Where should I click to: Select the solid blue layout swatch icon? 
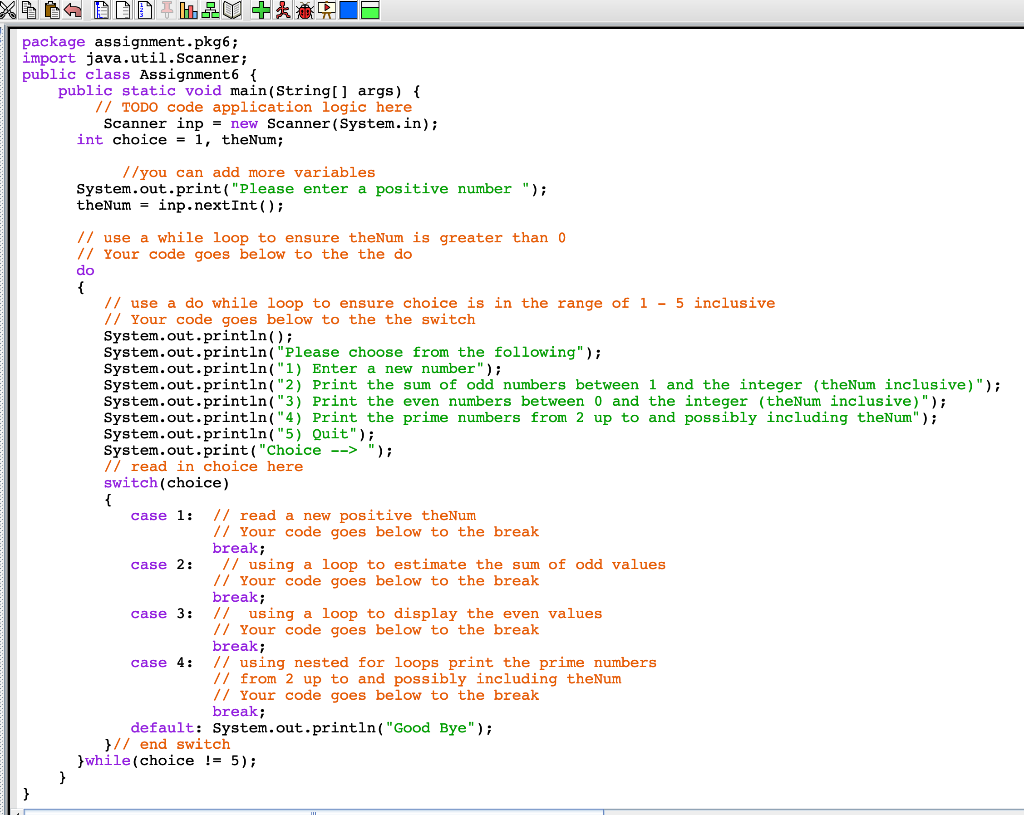348,10
